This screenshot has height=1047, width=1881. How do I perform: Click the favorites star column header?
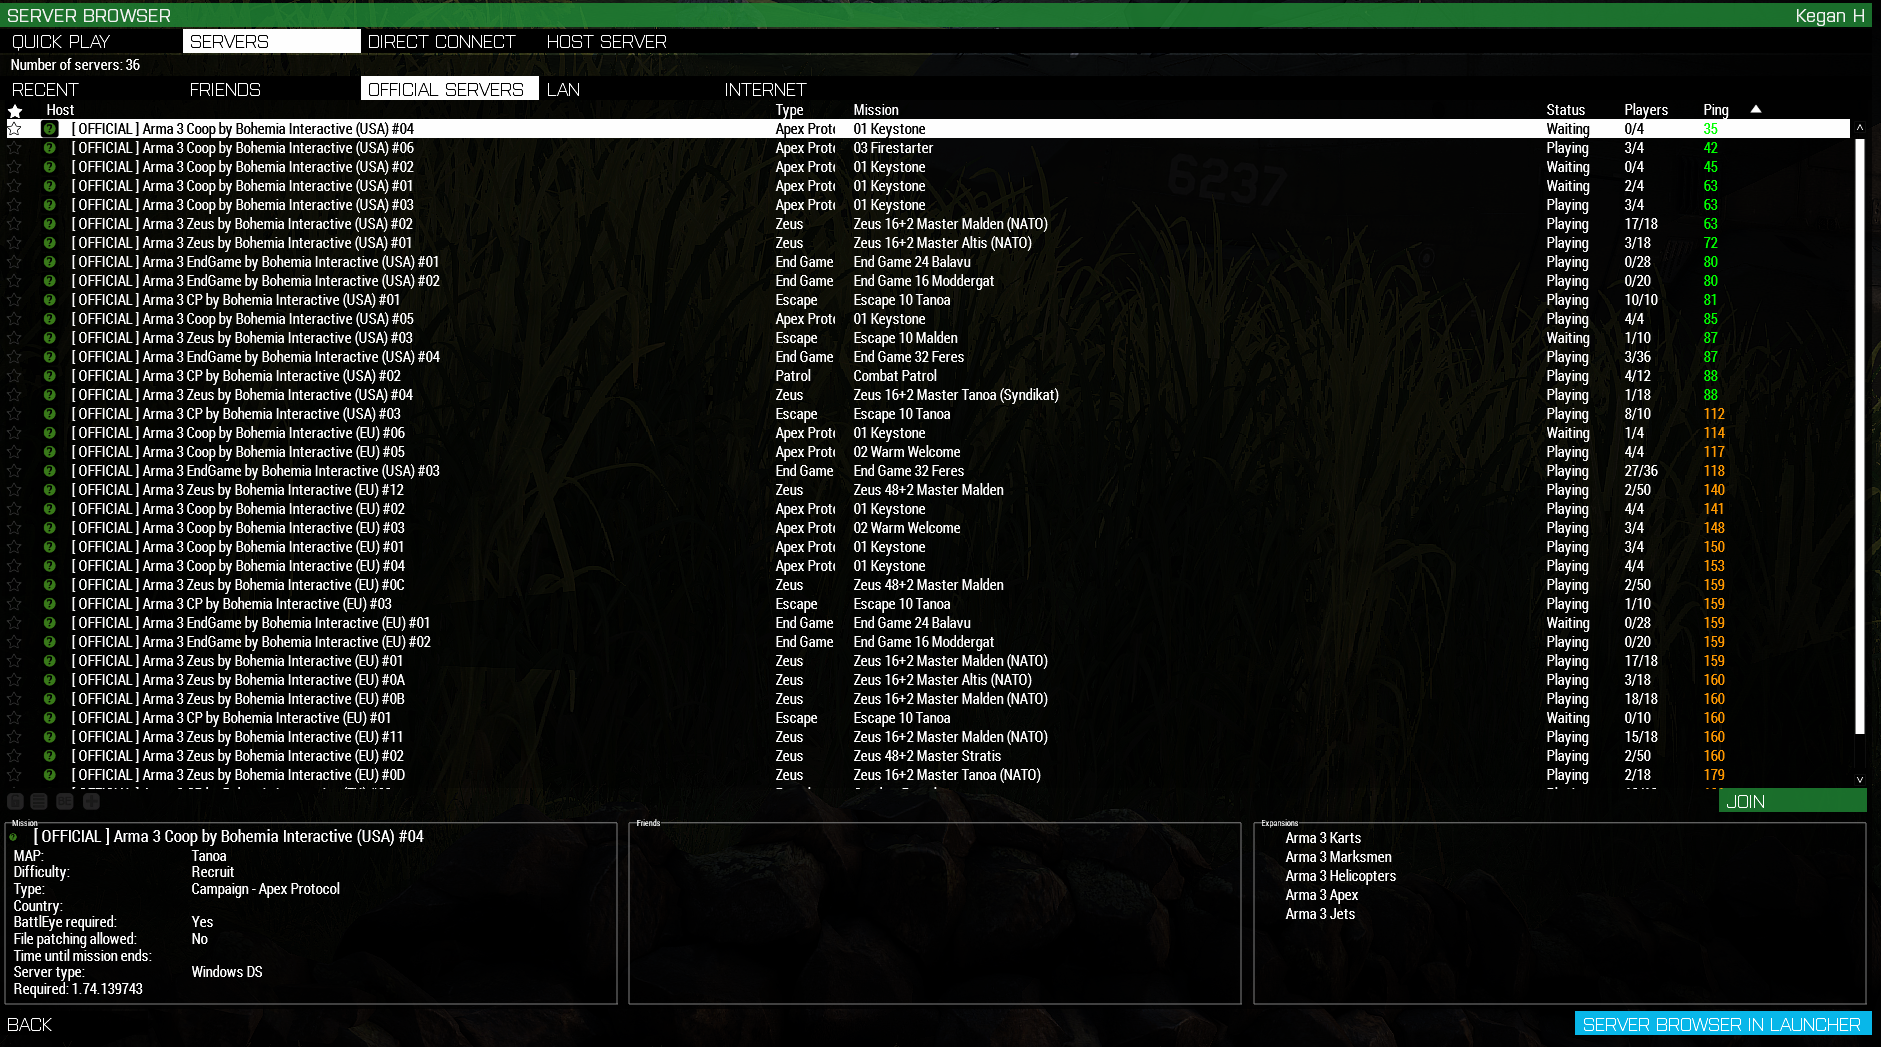(x=15, y=110)
